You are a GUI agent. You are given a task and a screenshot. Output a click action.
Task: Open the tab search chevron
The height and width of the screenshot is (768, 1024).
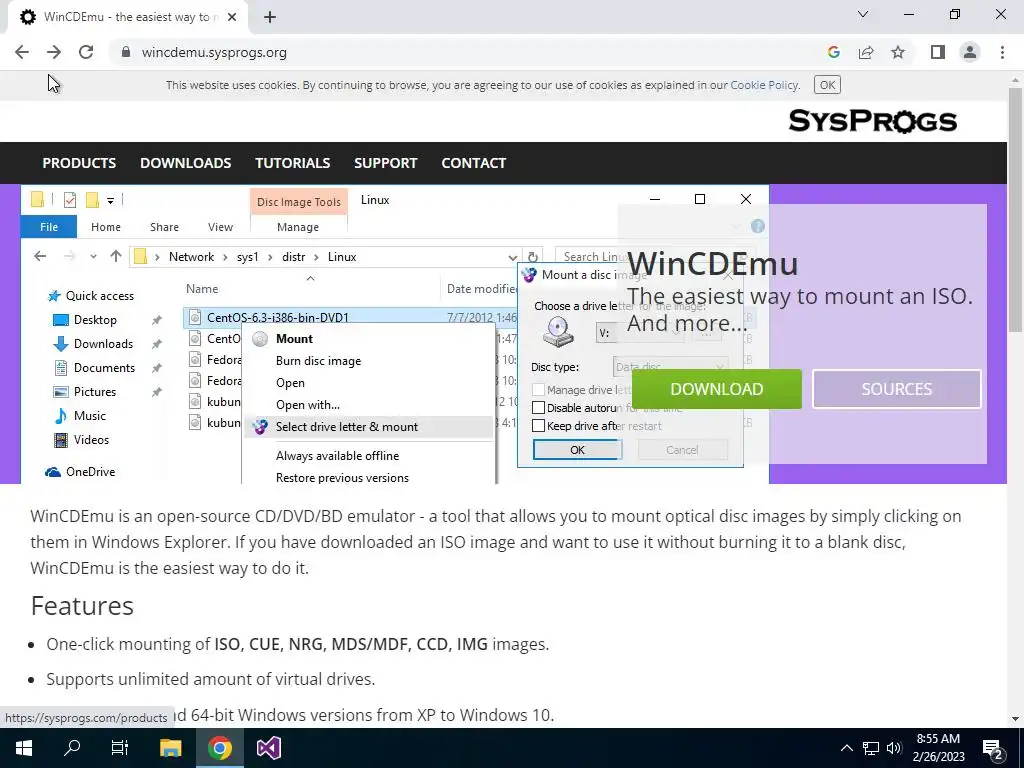pyautogui.click(x=863, y=14)
